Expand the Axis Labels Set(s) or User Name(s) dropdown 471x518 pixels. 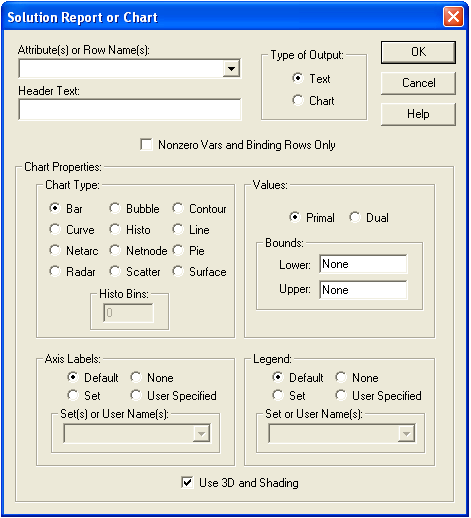(201, 433)
